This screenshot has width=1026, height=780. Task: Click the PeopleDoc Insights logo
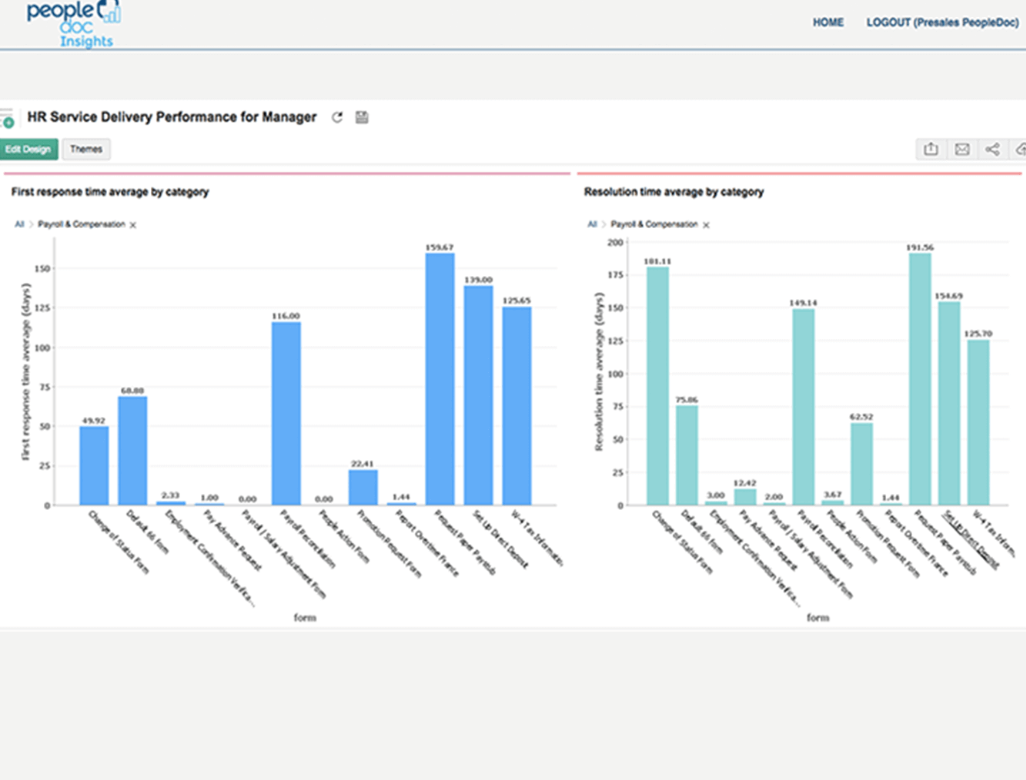click(x=73, y=24)
